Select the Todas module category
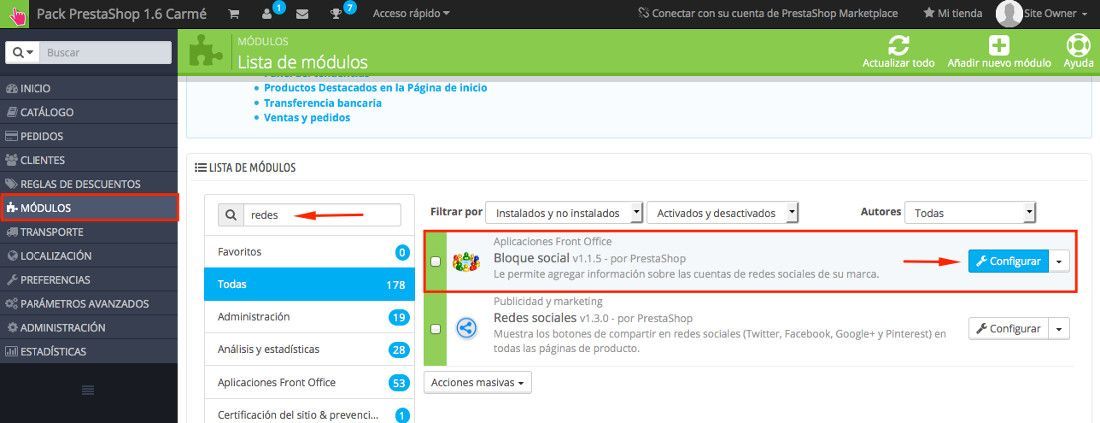Viewport: 1100px width, 423px height. (309, 284)
